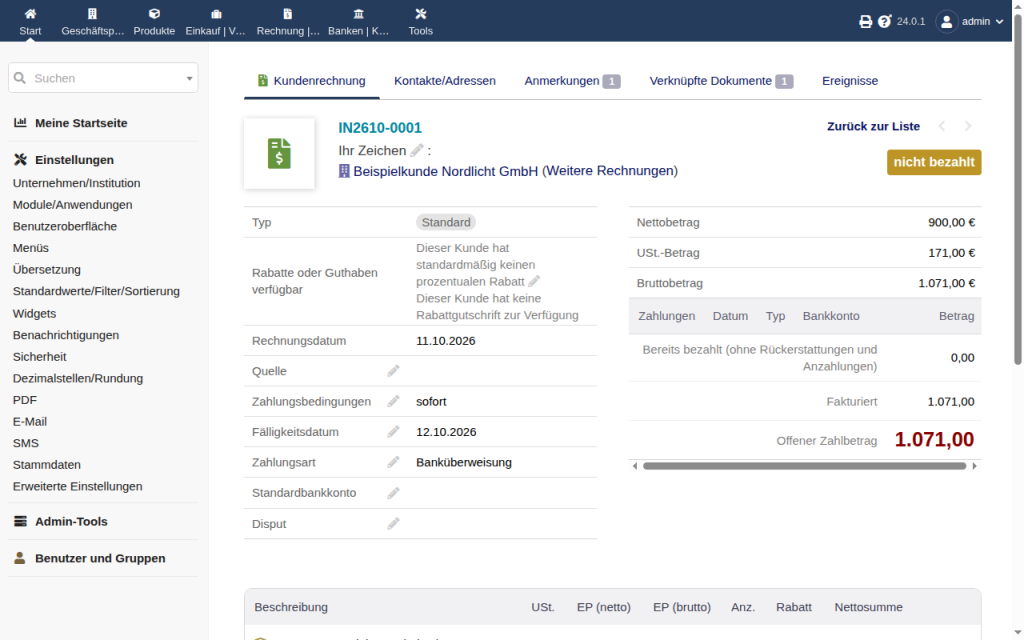Open the Einkauf briefcase icon
This screenshot has width=1024, height=640.
click(x=216, y=14)
